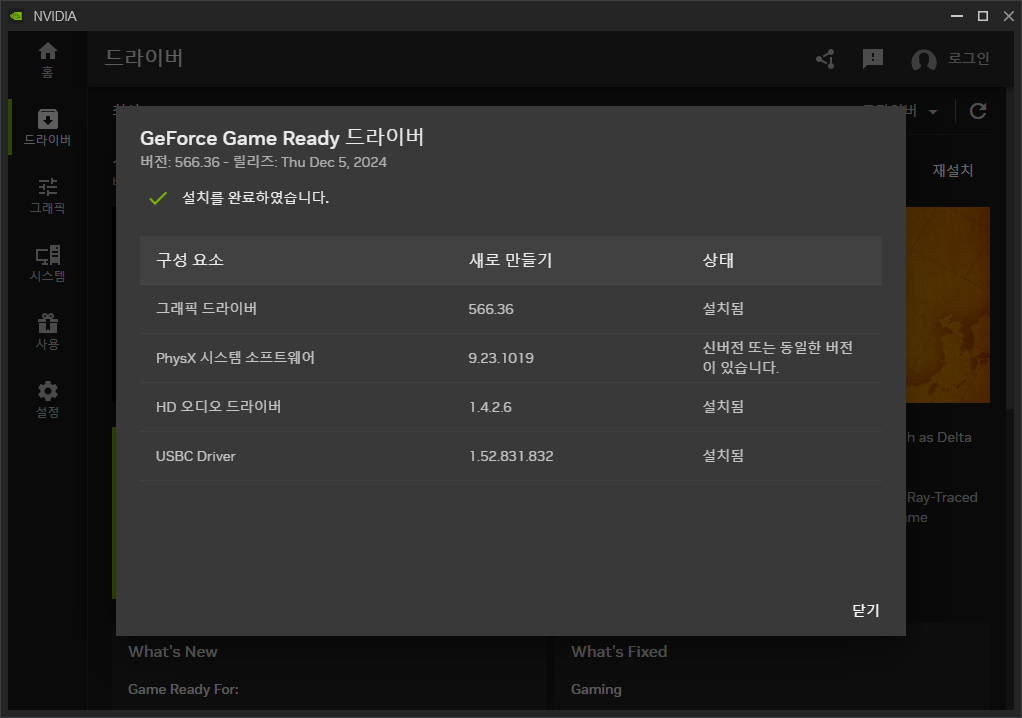Screen dimensions: 1022x718
Task: Click the Game Ready For: text
Action: pyautogui.click(x=183, y=689)
